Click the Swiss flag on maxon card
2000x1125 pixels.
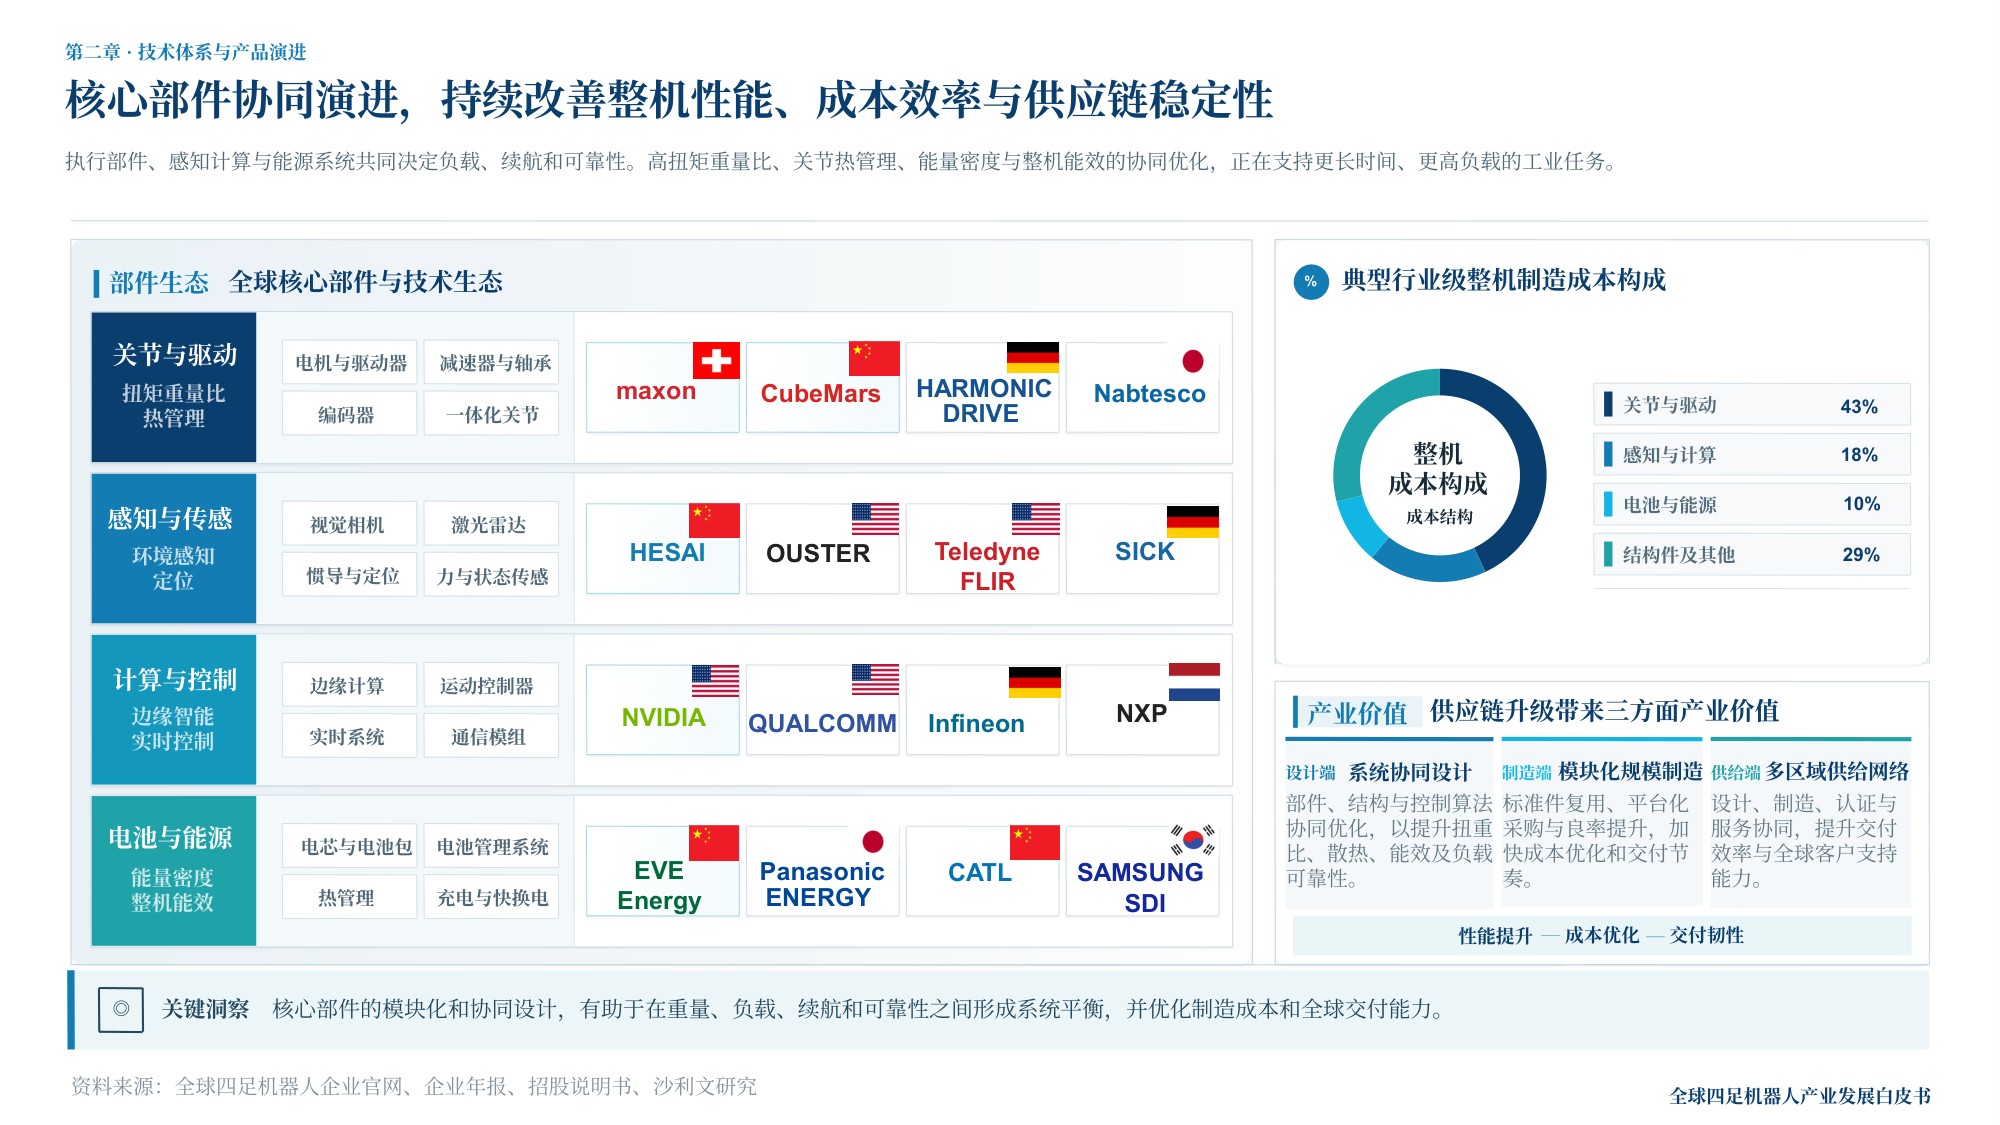(x=716, y=360)
